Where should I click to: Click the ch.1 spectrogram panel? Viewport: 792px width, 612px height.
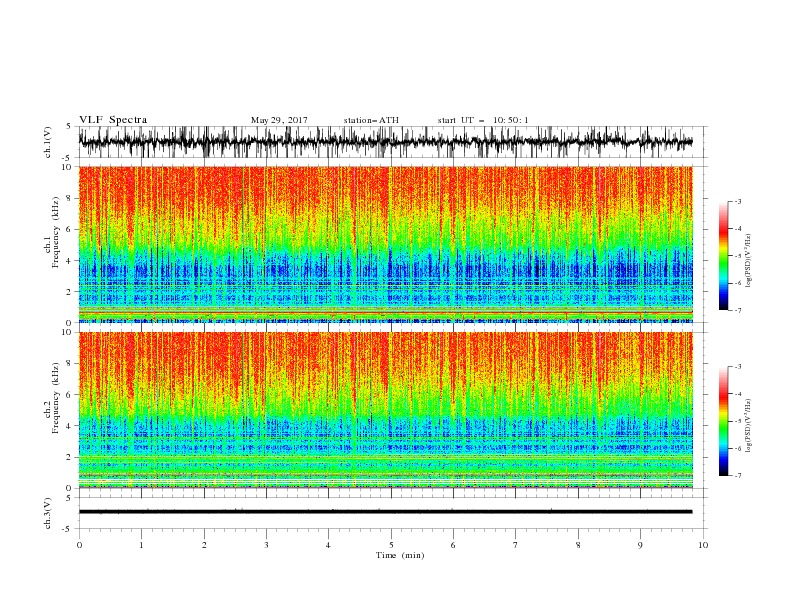point(385,244)
